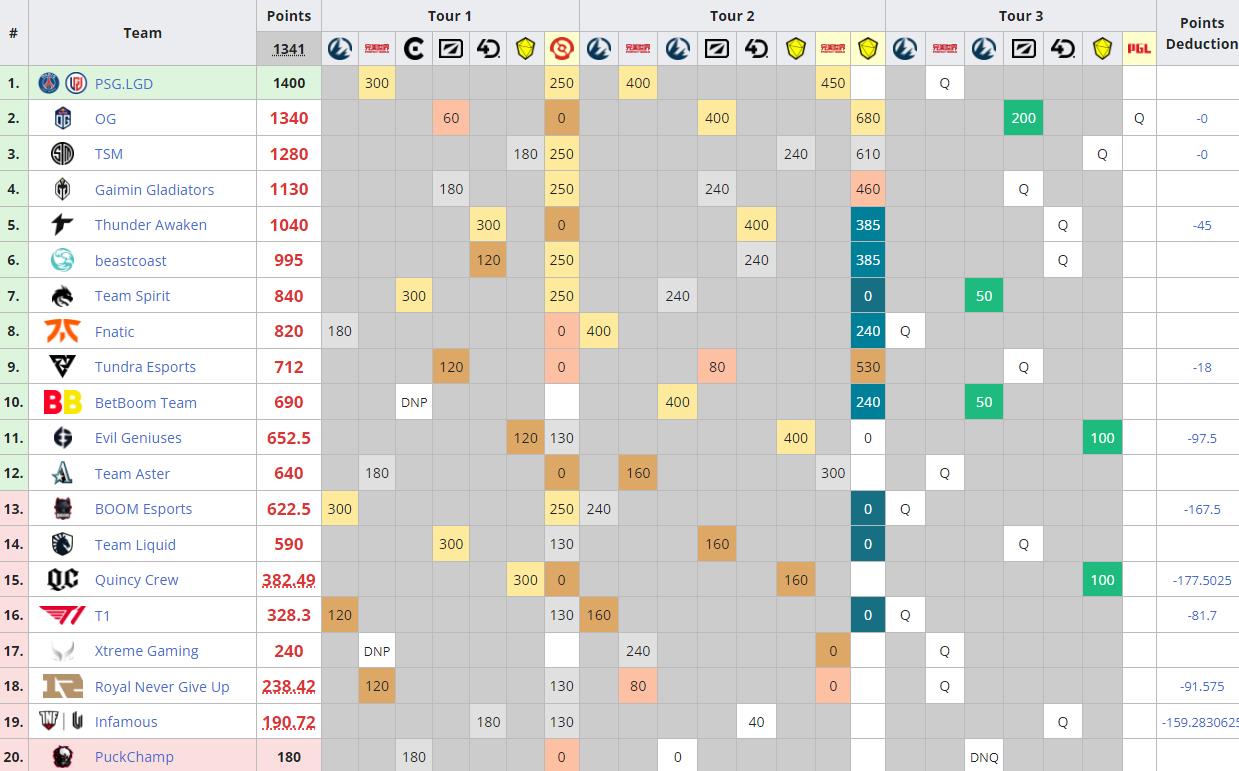Click the TSM team logo
1239x771 pixels.
pyautogui.click(x=62, y=154)
